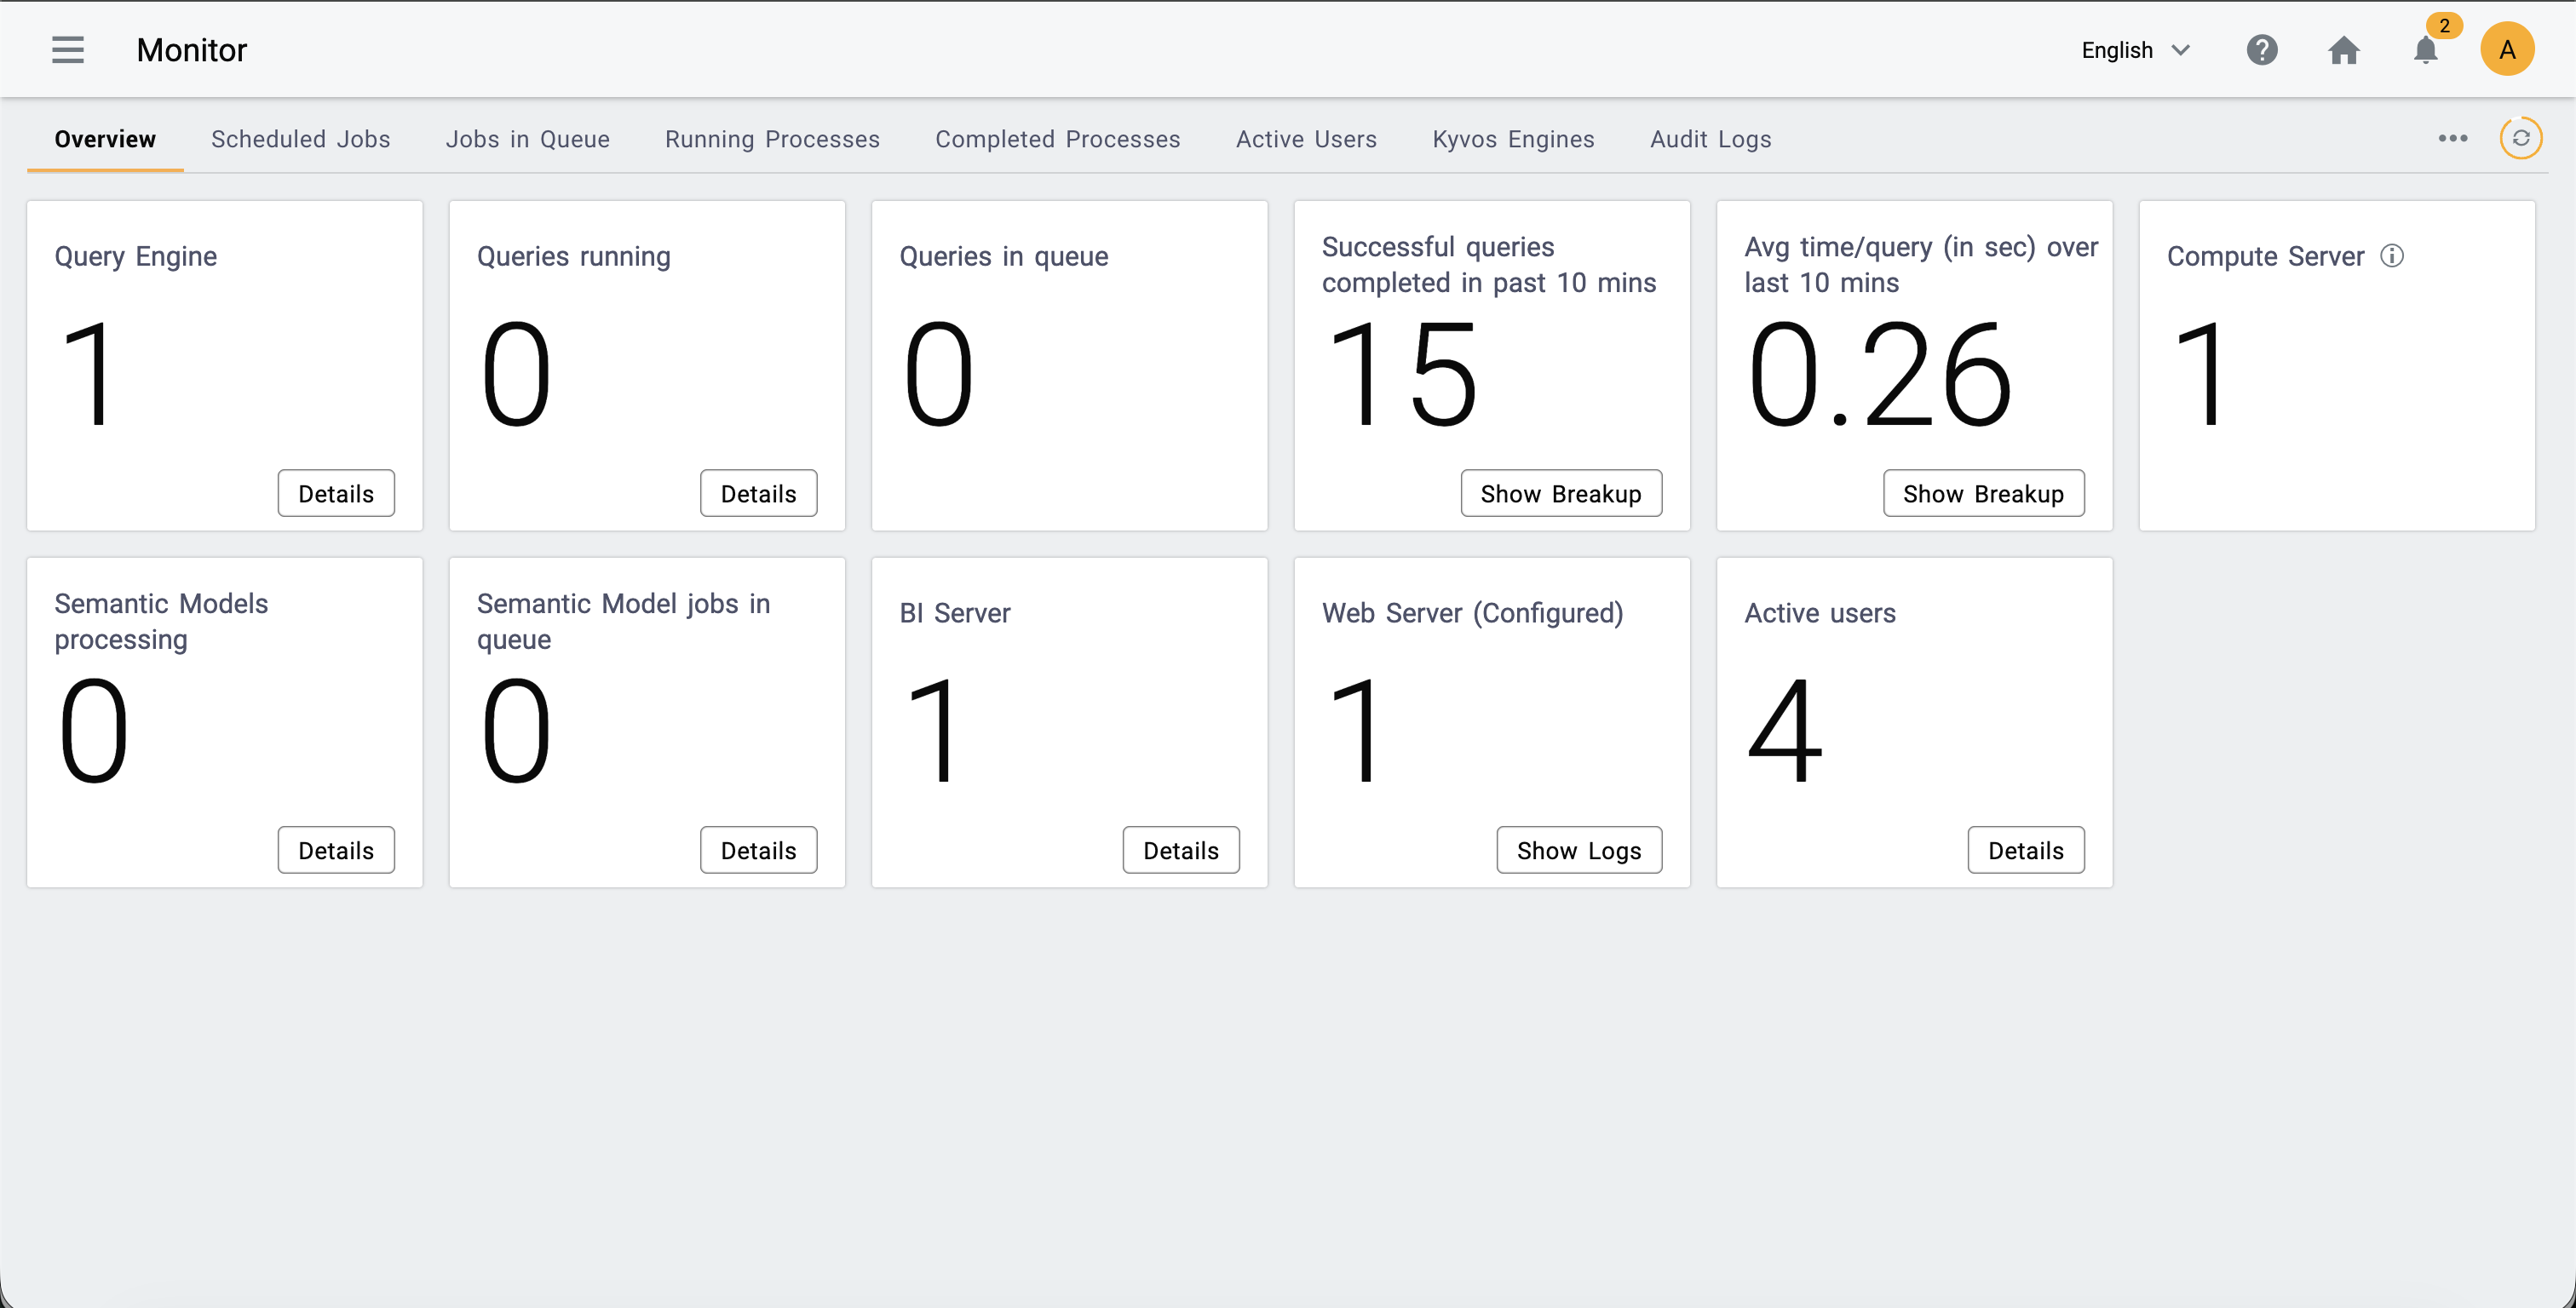Expand the language selector chevron

pos(2182,50)
